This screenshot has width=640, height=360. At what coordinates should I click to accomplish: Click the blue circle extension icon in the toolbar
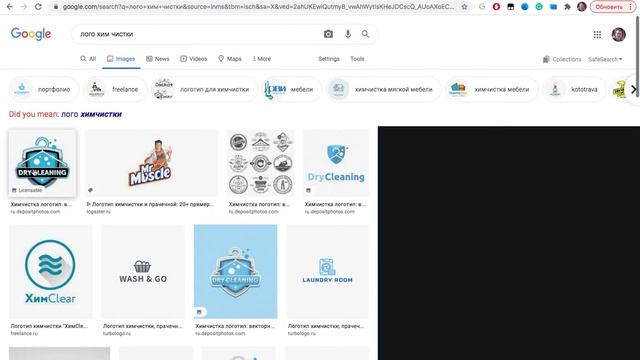(525, 7)
